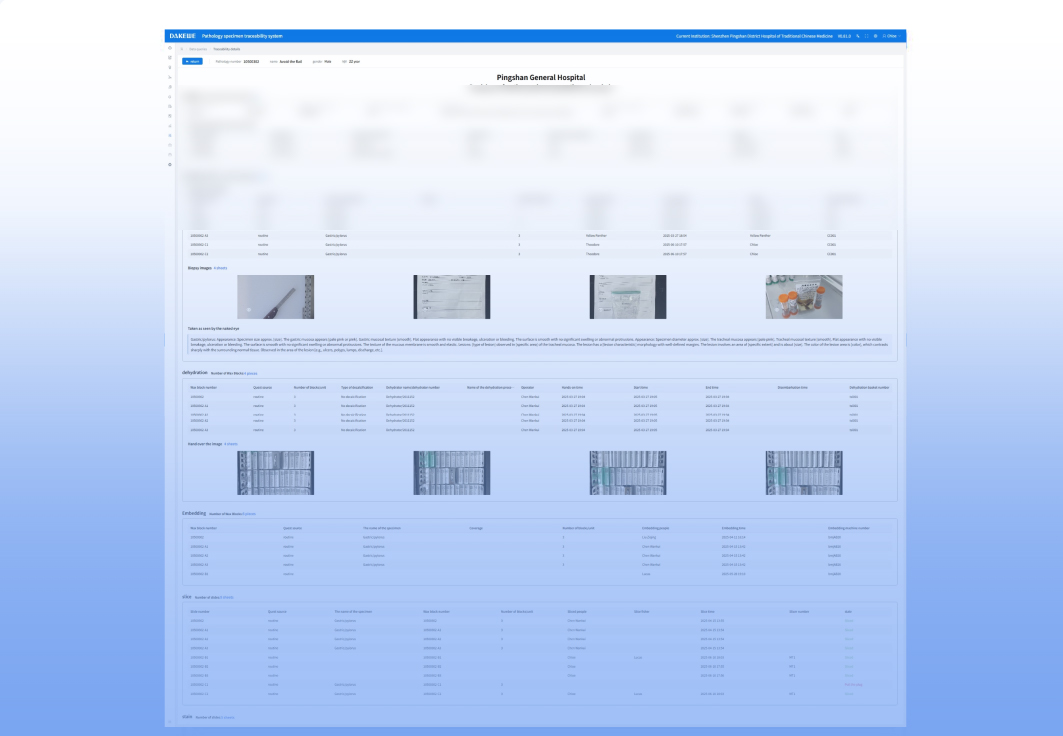Click the embedding wax blocks count link
The image size is (1063, 736).
pyautogui.click(x=249, y=514)
